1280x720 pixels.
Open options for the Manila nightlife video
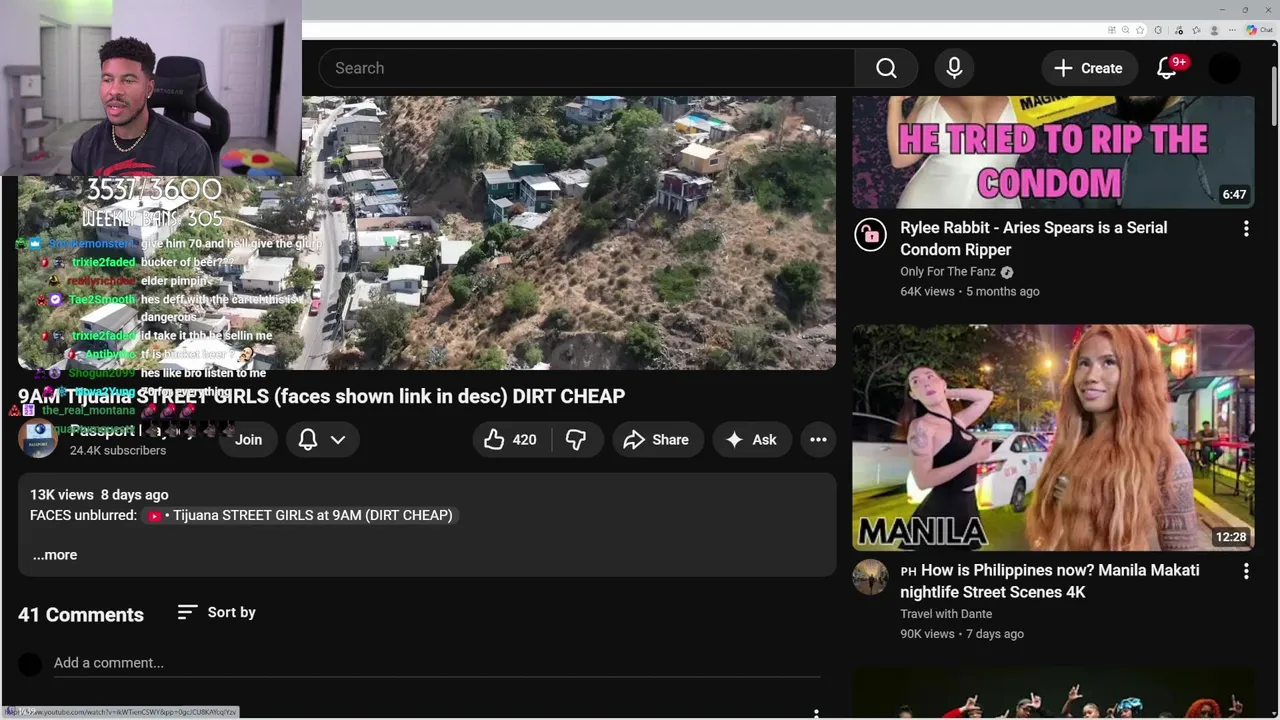[1246, 571]
